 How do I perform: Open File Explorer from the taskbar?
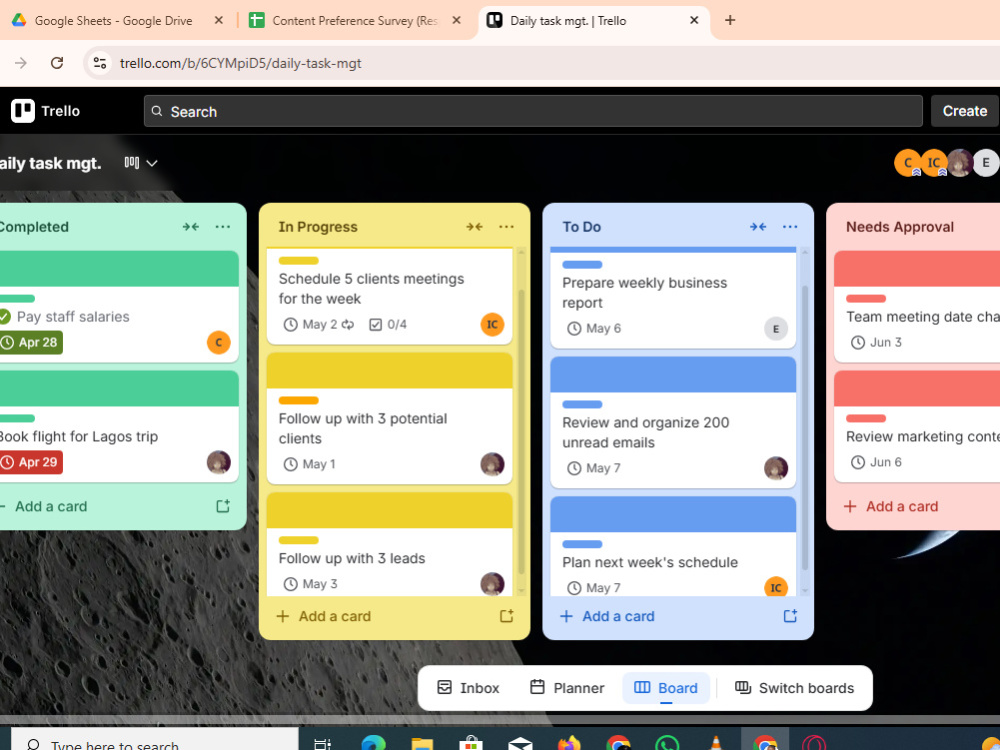(x=422, y=743)
